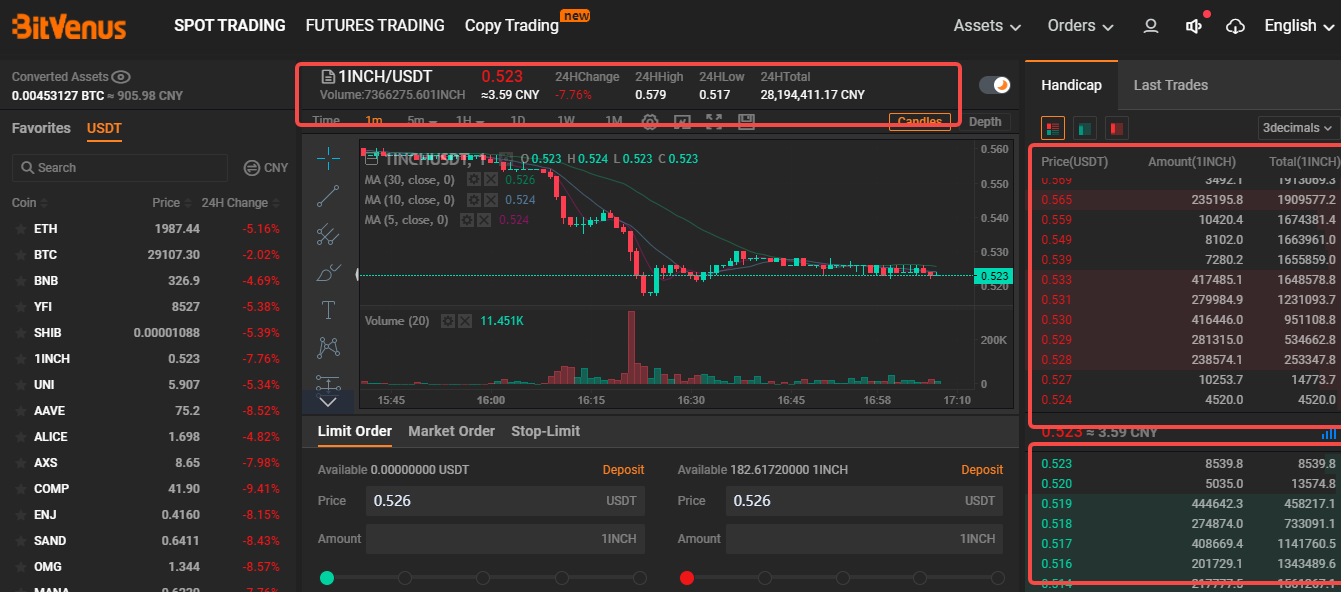
Task: Click the coin Search field
Action: click(120, 168)
